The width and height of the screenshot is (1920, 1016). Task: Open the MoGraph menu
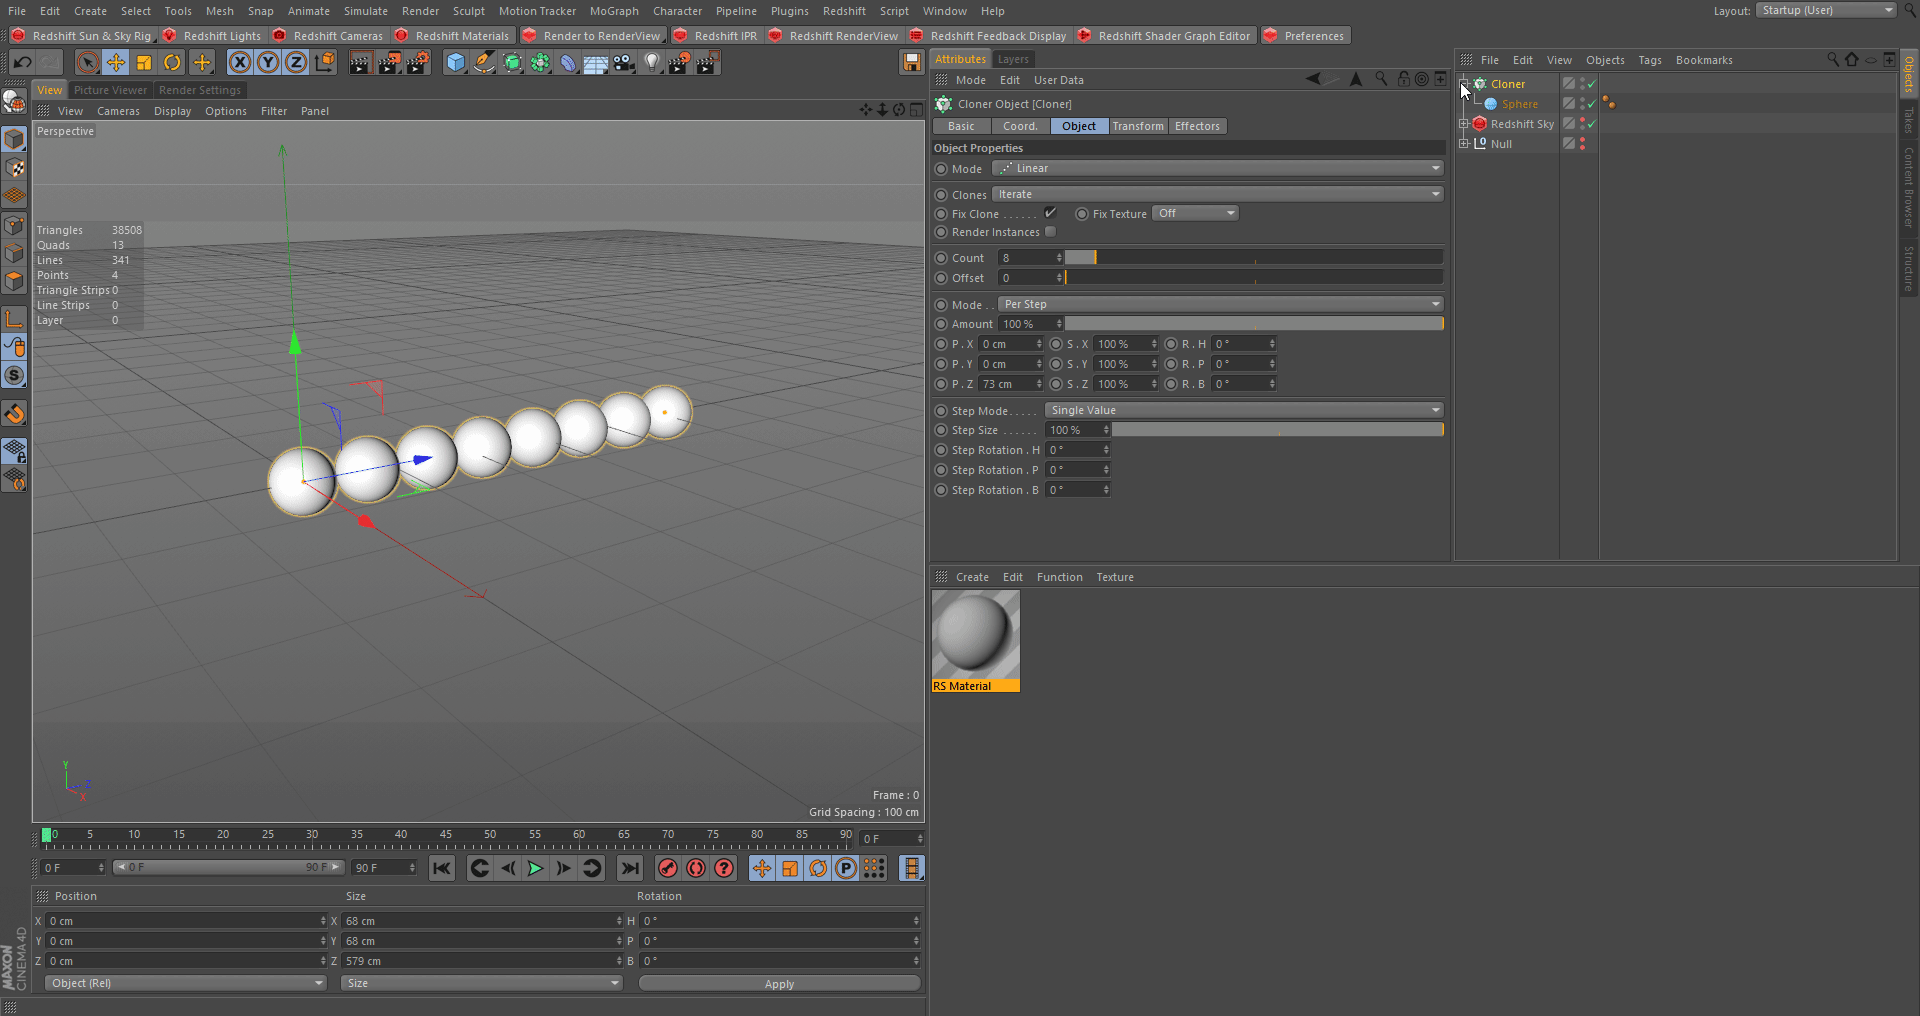point(613,11)
